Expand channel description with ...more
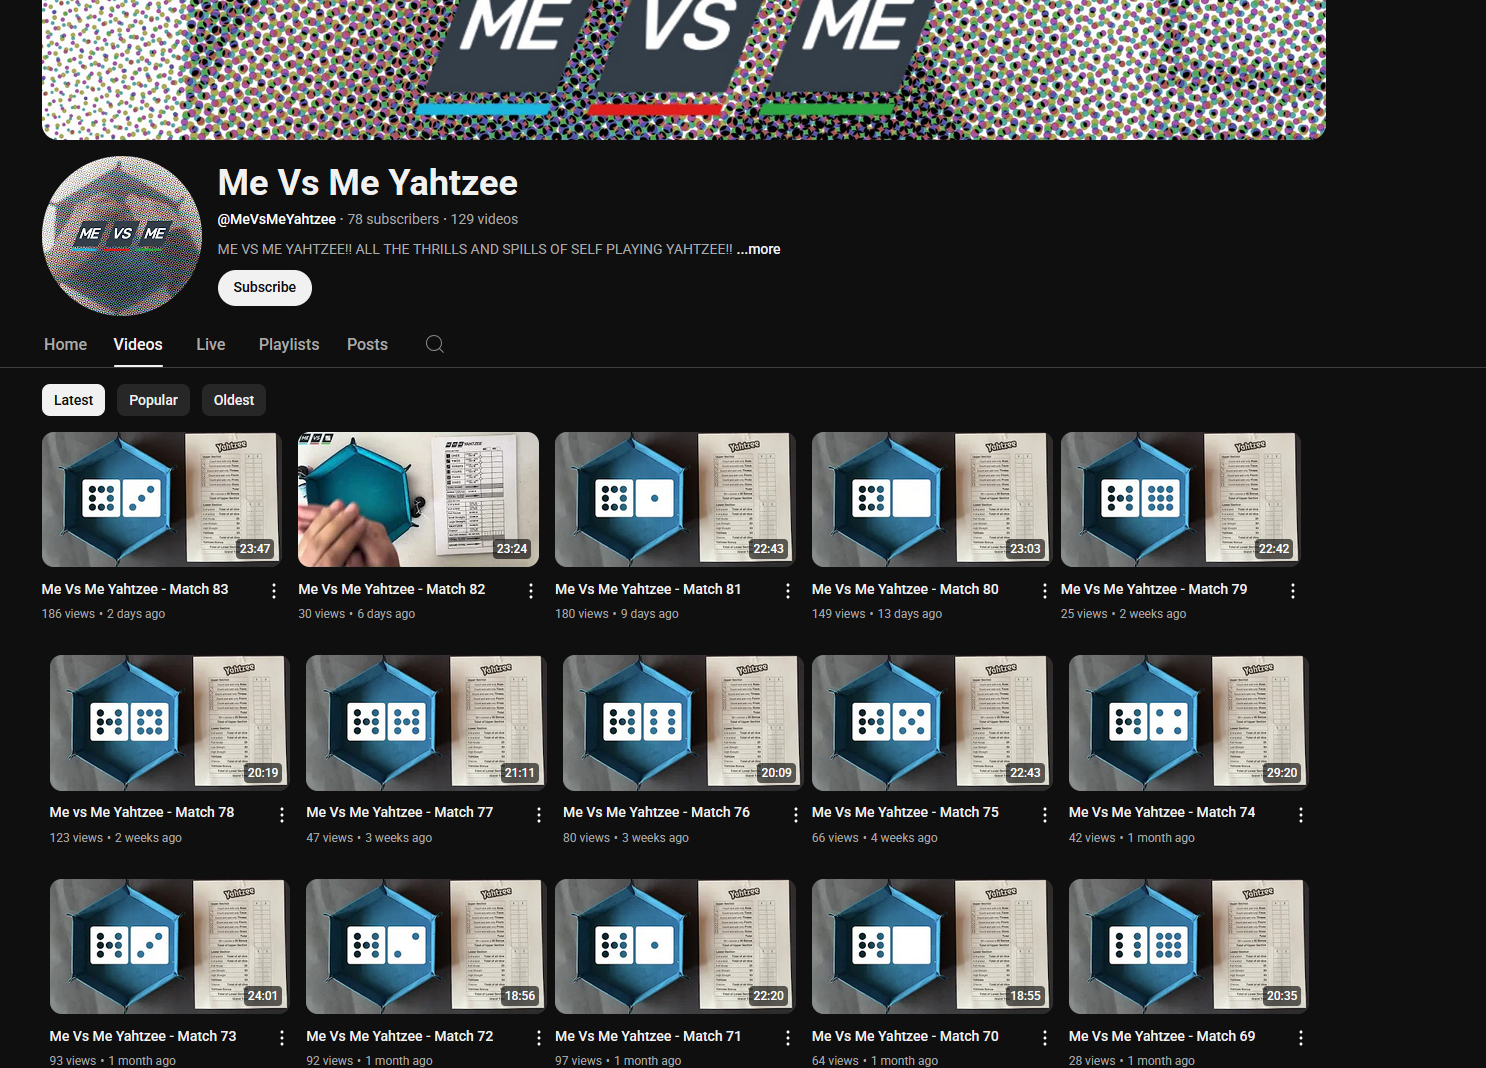 click(759, 249)
